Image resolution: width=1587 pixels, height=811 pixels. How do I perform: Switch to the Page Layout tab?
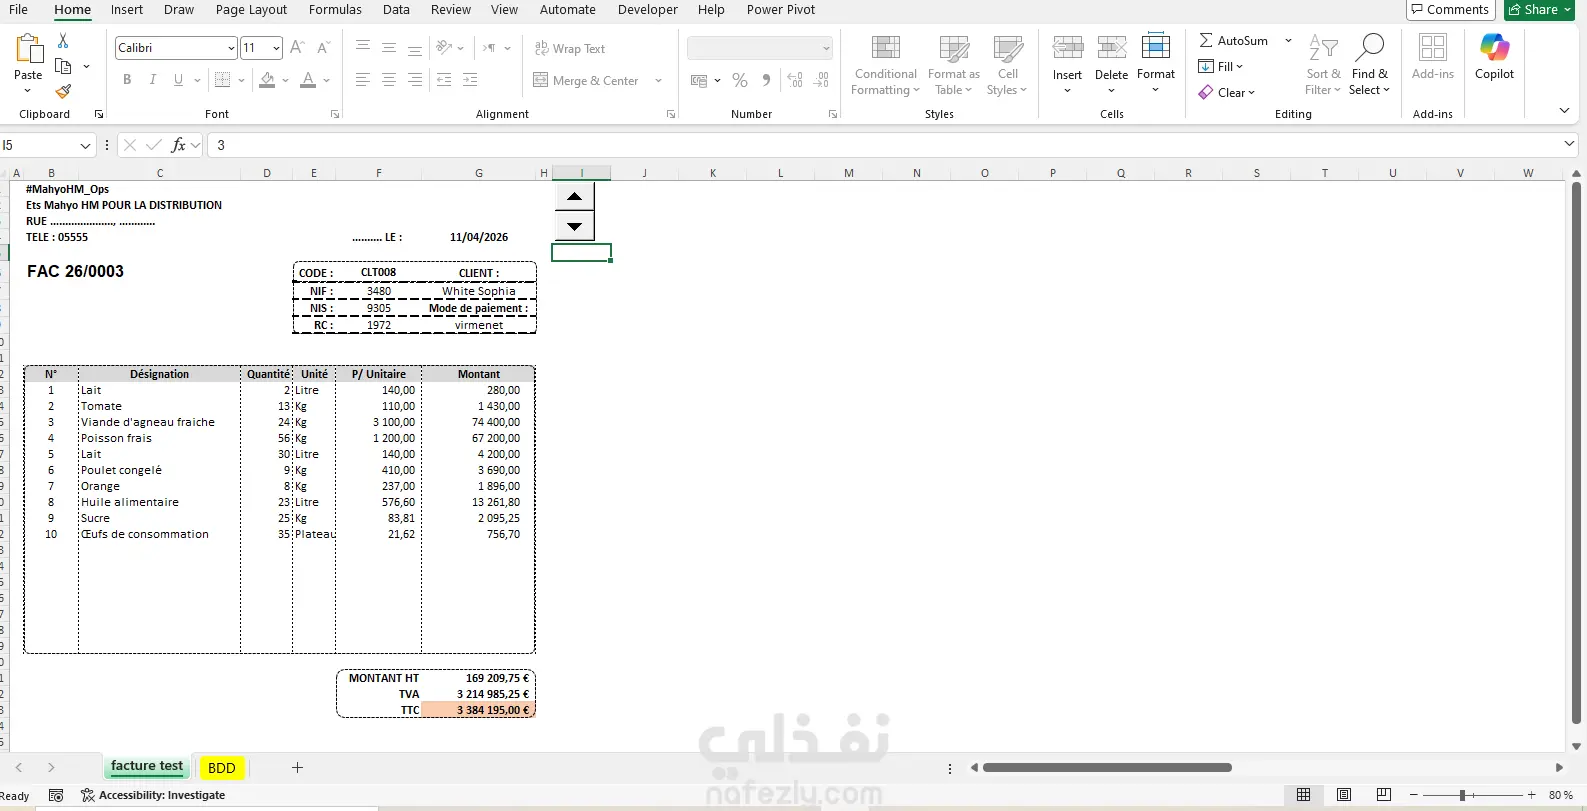click(251, 10)
